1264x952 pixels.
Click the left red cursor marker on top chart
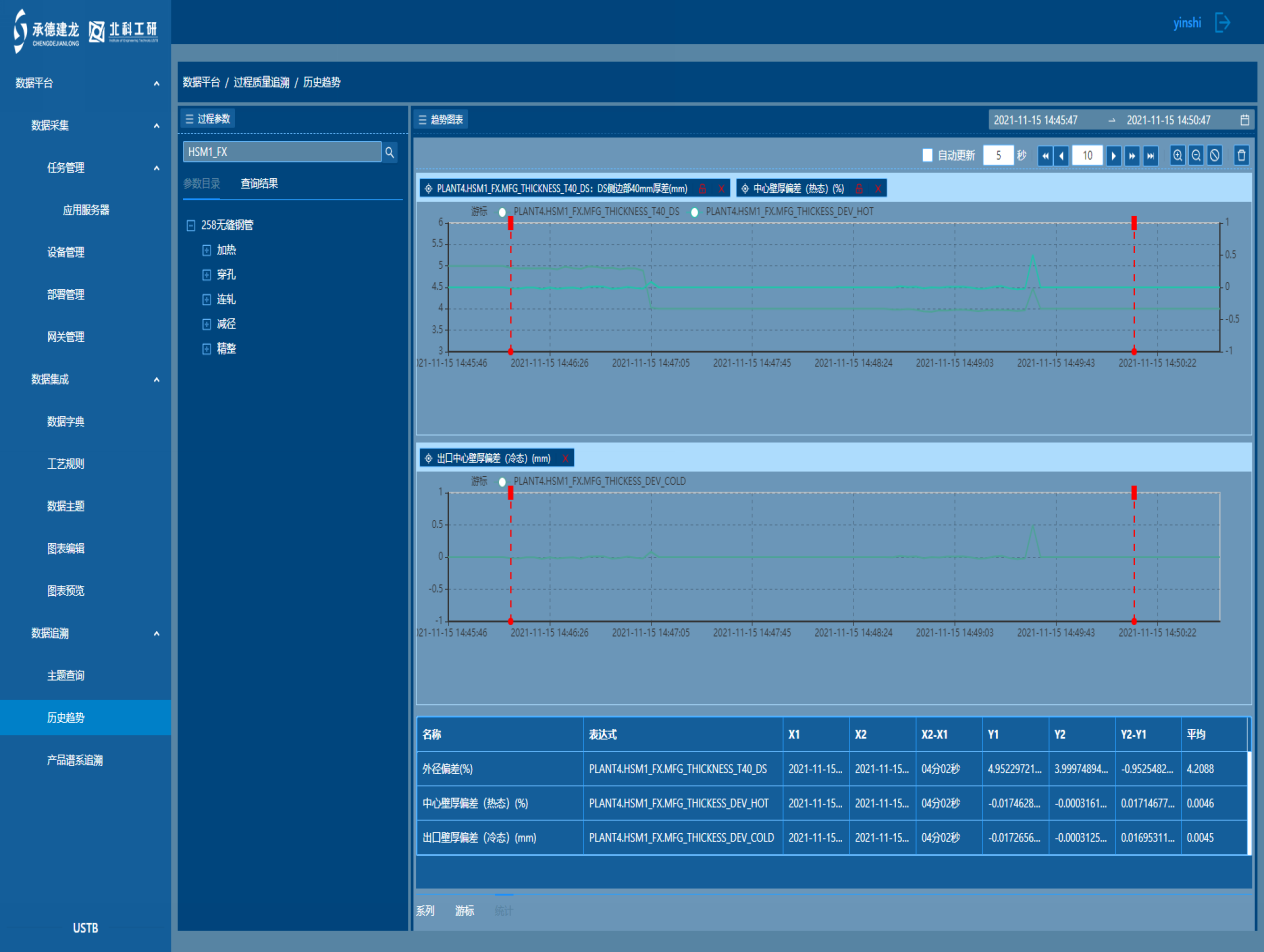point(511,223)
